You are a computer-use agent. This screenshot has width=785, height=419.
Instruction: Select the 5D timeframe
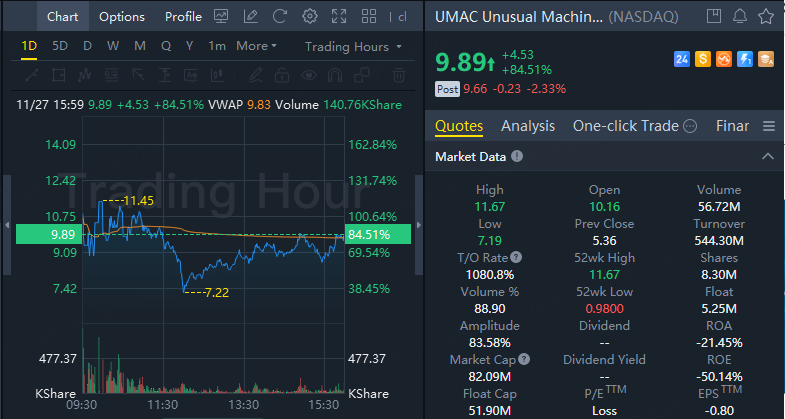60,46
